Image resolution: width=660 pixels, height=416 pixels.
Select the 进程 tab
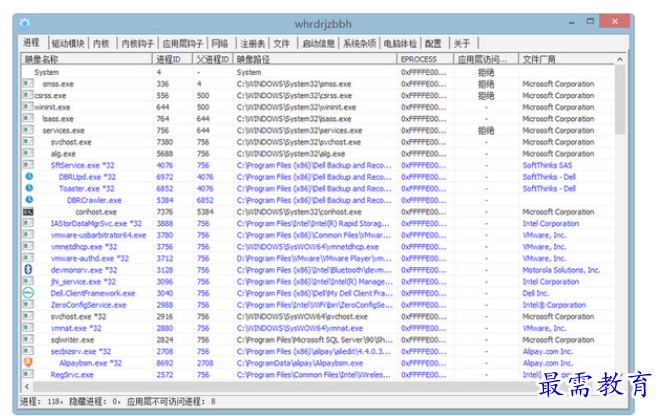tap(32, 43)
